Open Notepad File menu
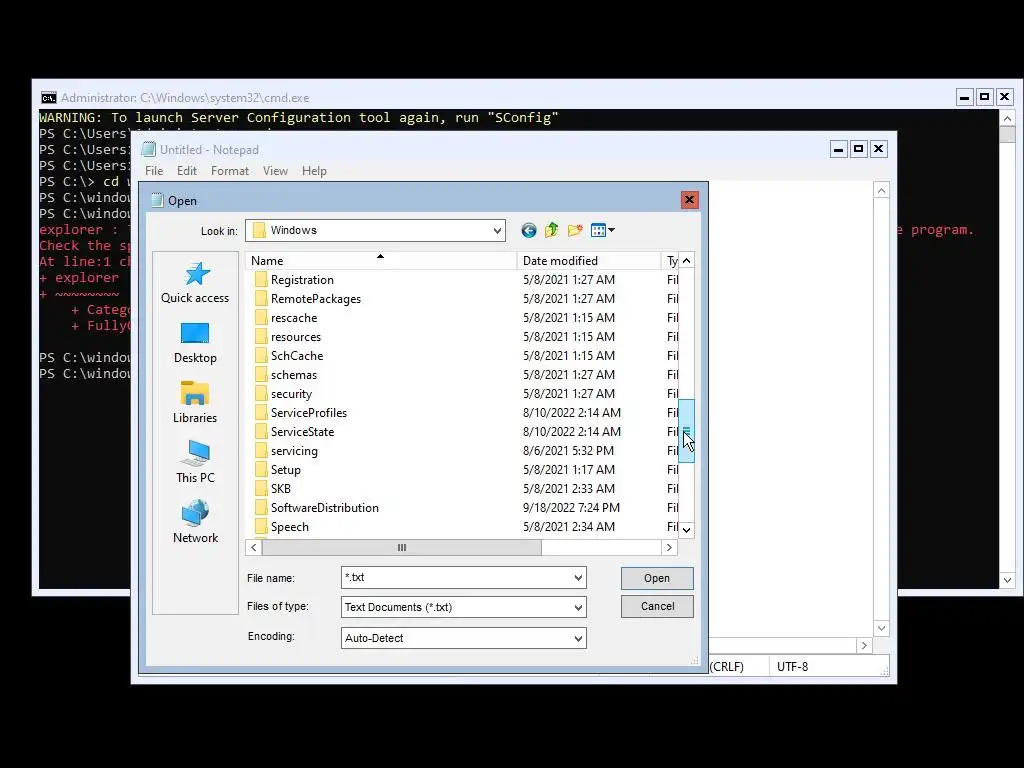1024x768 pixels. coord(154,170)
